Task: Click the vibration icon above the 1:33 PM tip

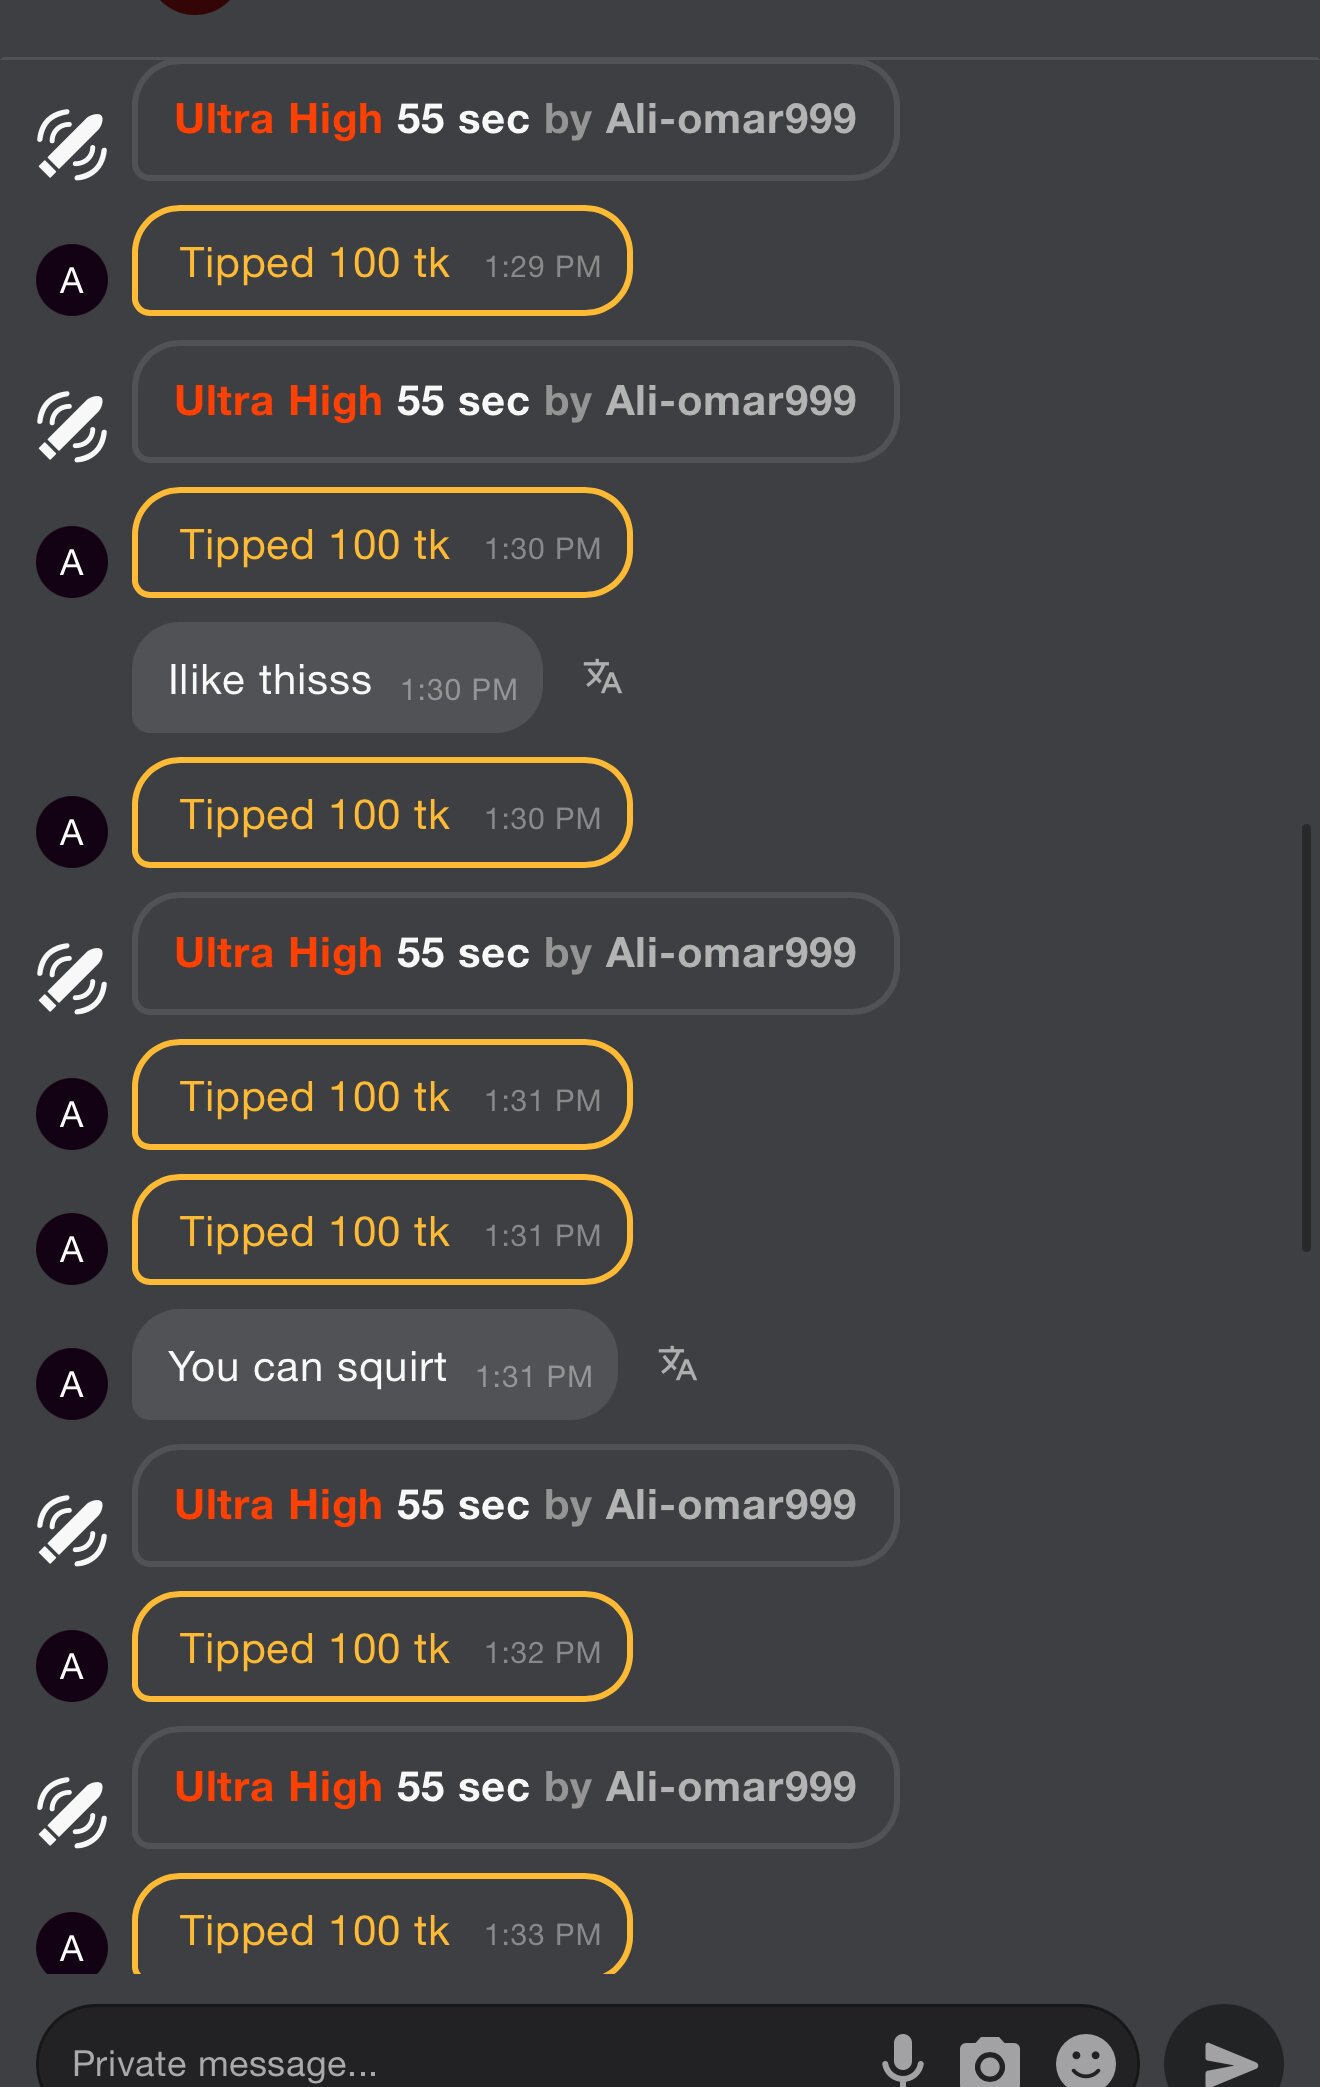Action: click(x=72, y=1812)
